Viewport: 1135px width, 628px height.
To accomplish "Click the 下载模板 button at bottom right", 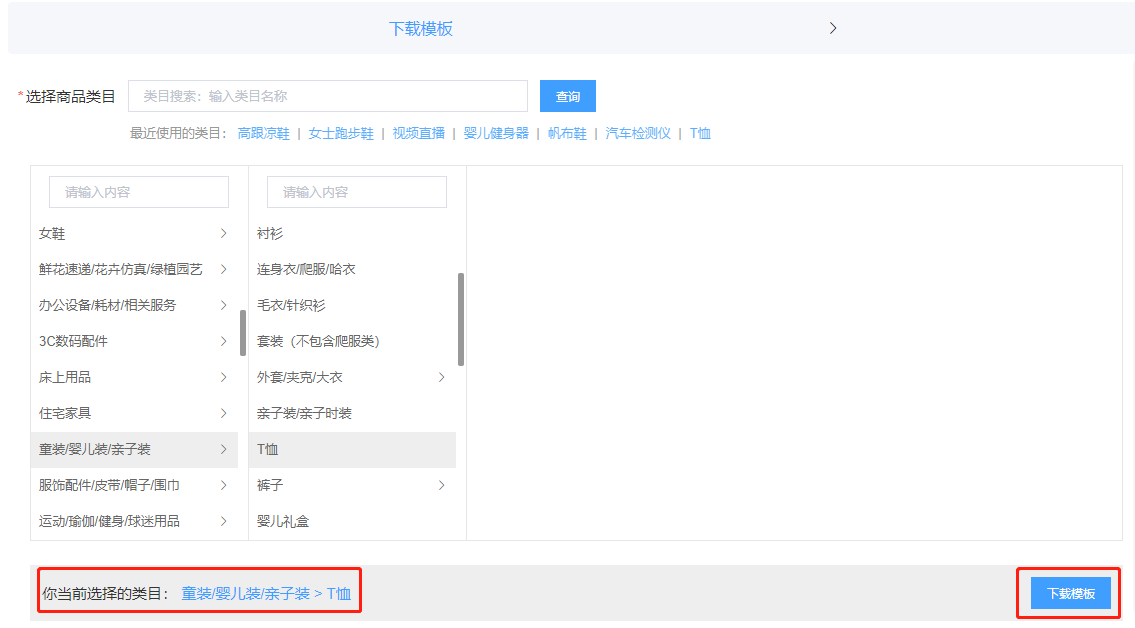I will (1070, 592).
